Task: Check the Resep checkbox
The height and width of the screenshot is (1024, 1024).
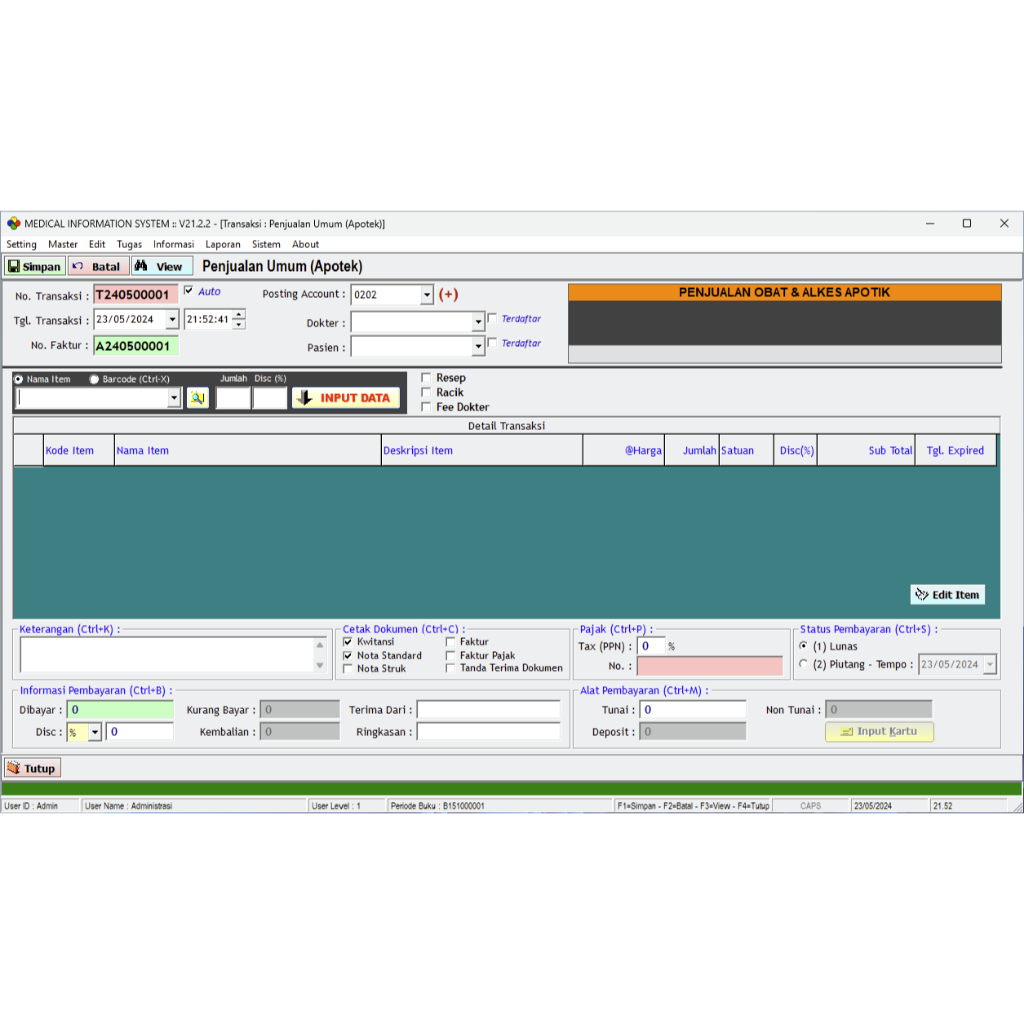Action: (426, 377)
